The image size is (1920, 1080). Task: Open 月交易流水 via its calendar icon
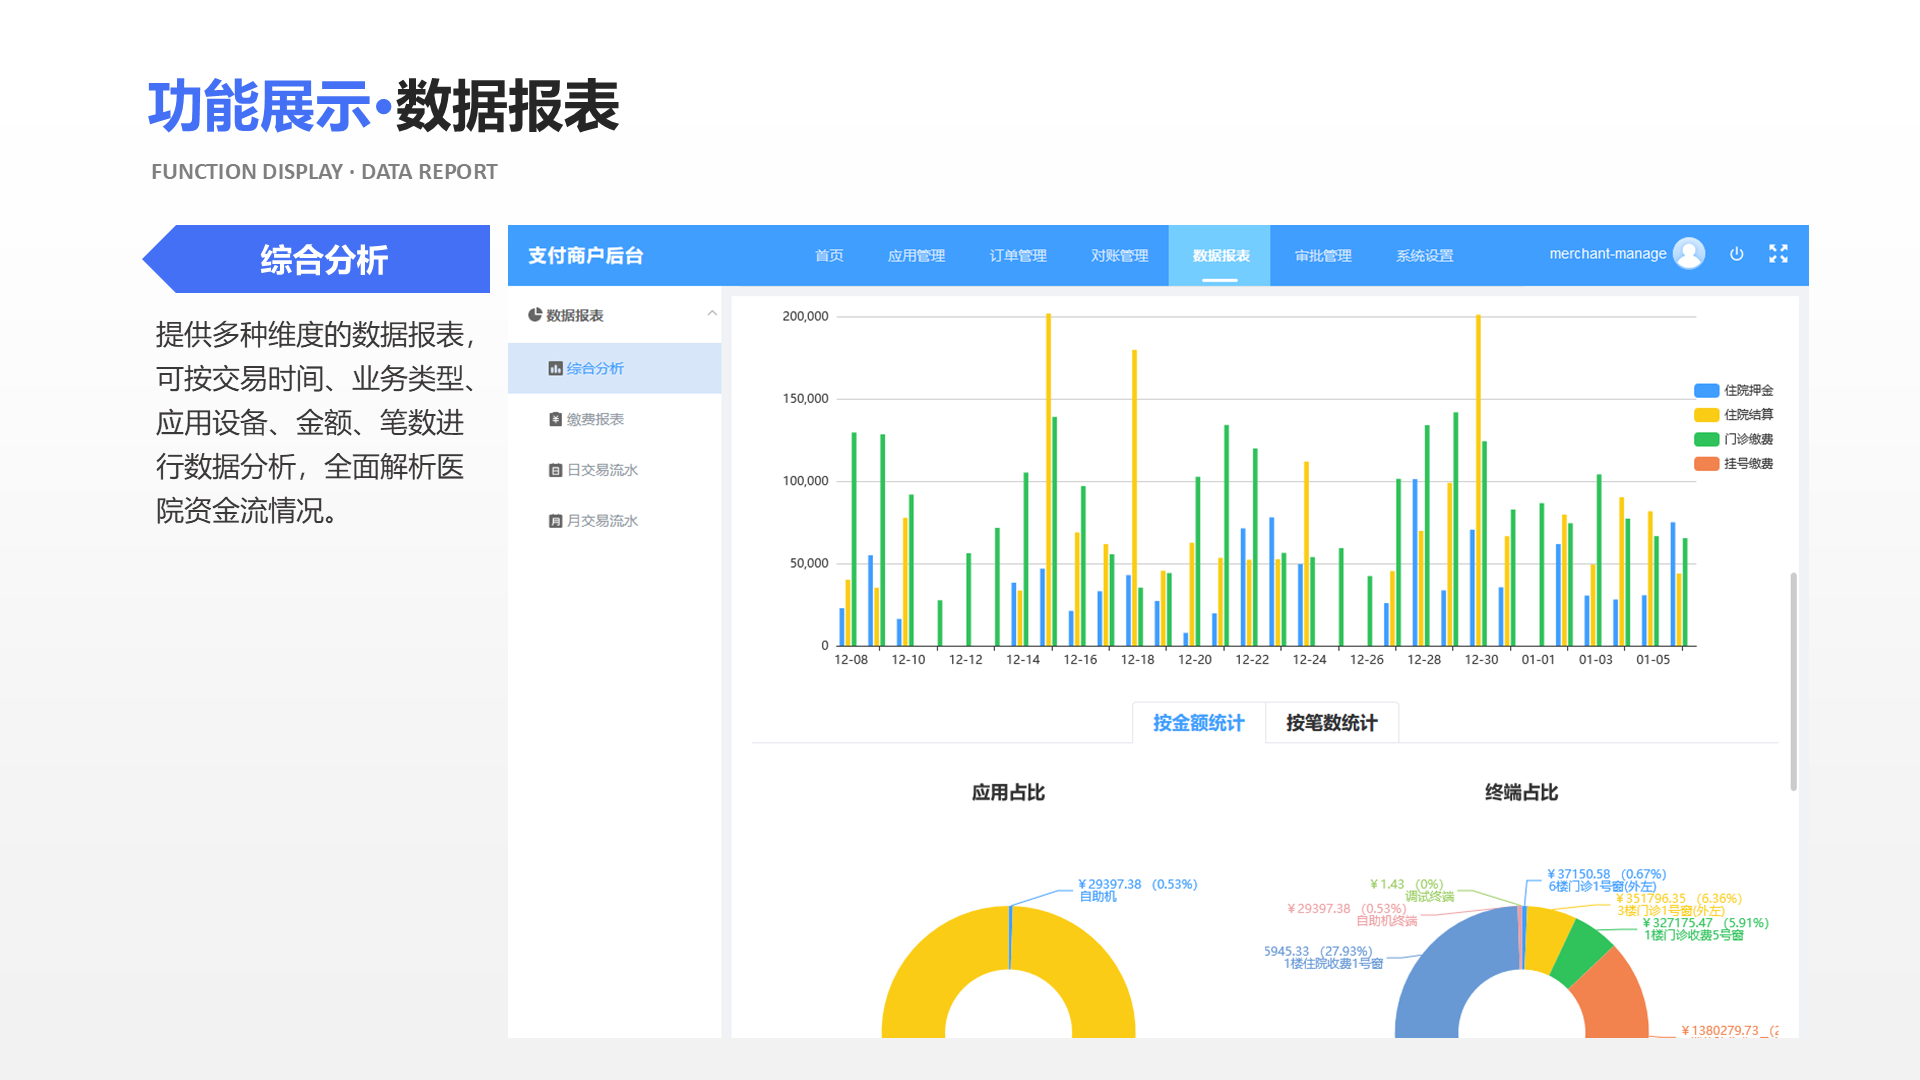[x=556, y=520]
